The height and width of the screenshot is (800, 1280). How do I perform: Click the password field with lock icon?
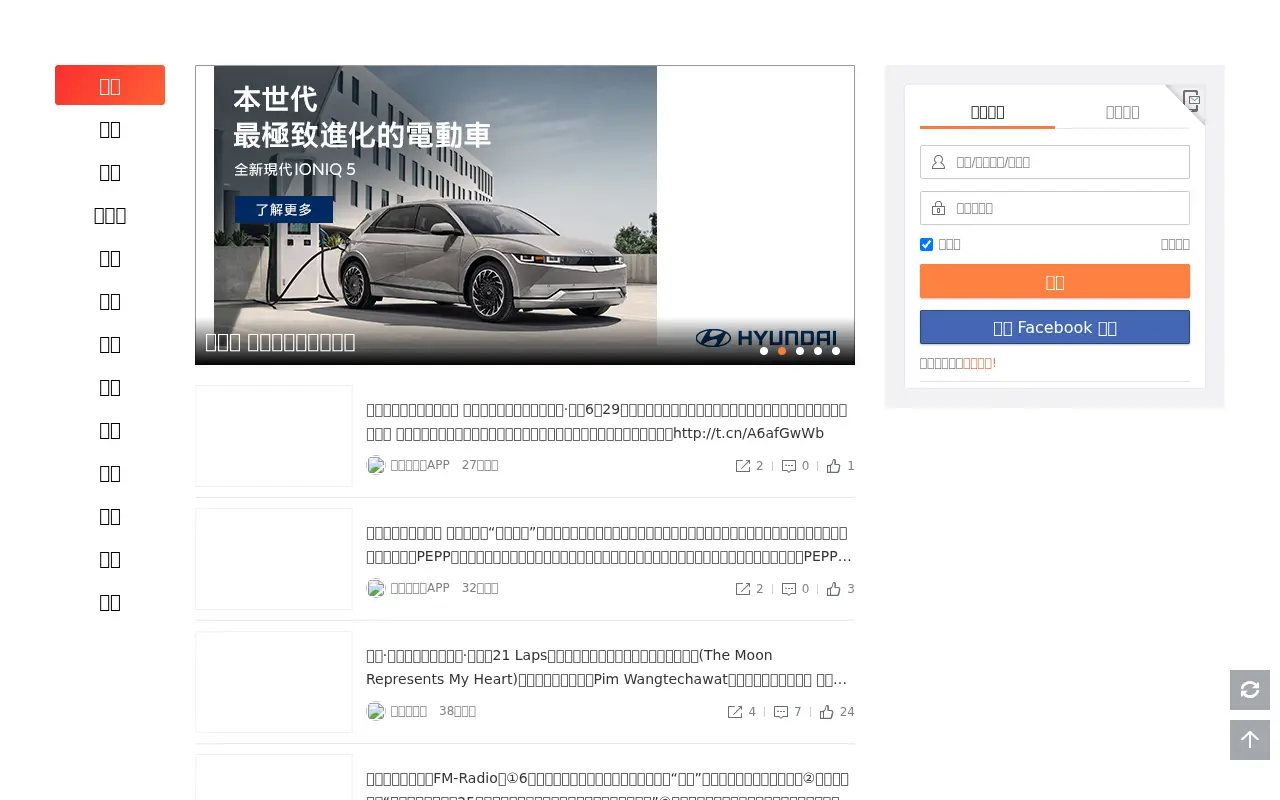click(1055, 208)
